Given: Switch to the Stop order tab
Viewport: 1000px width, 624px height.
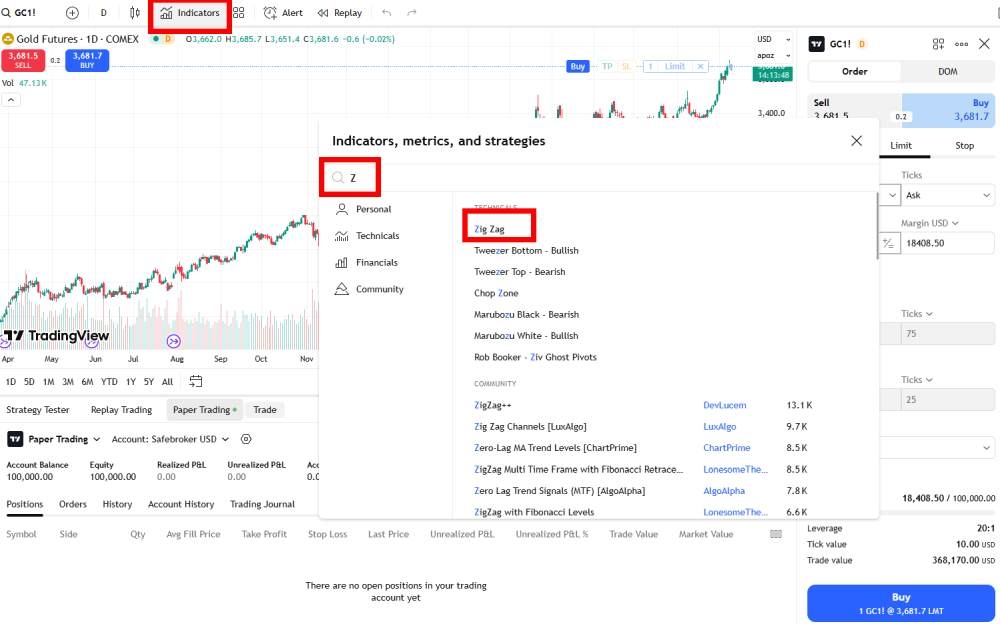Looking at the screenshot, I should click(964, 146).
